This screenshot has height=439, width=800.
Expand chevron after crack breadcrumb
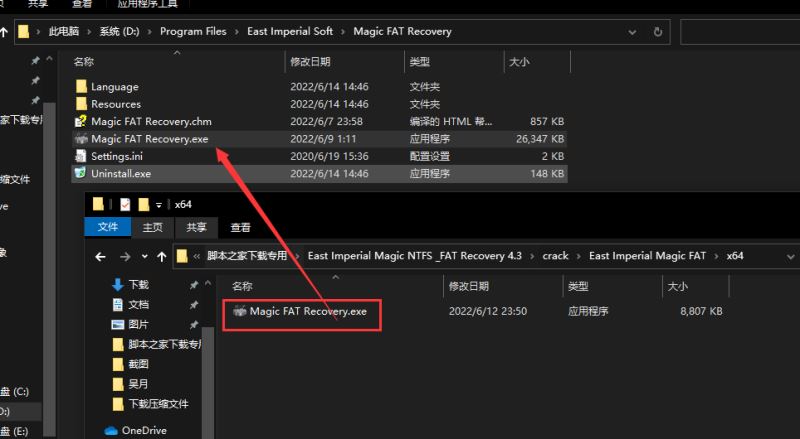579,256
